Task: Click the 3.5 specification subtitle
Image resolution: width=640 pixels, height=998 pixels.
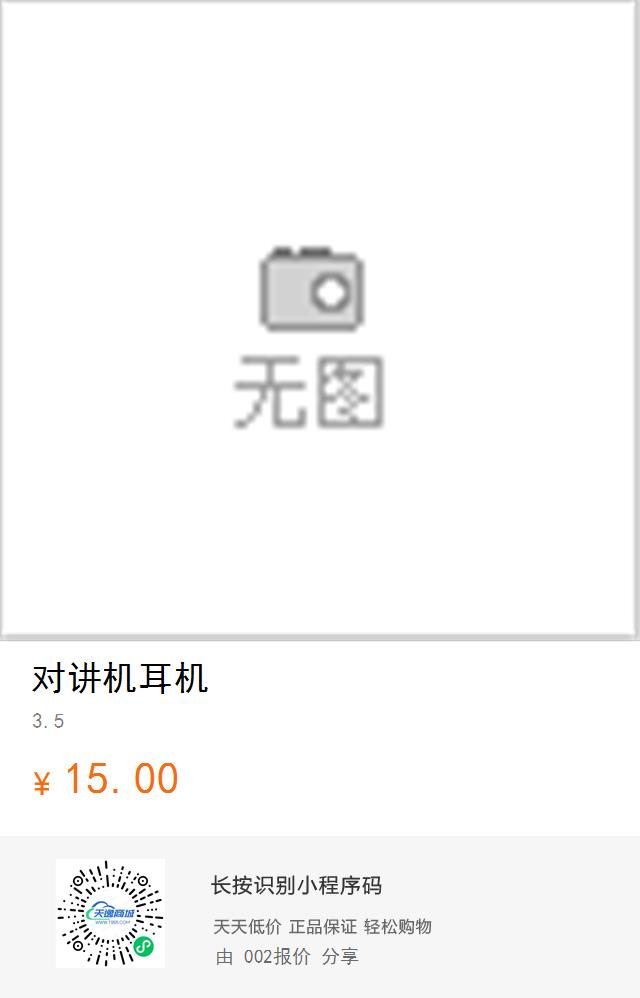Action: [x=48, y=721]
